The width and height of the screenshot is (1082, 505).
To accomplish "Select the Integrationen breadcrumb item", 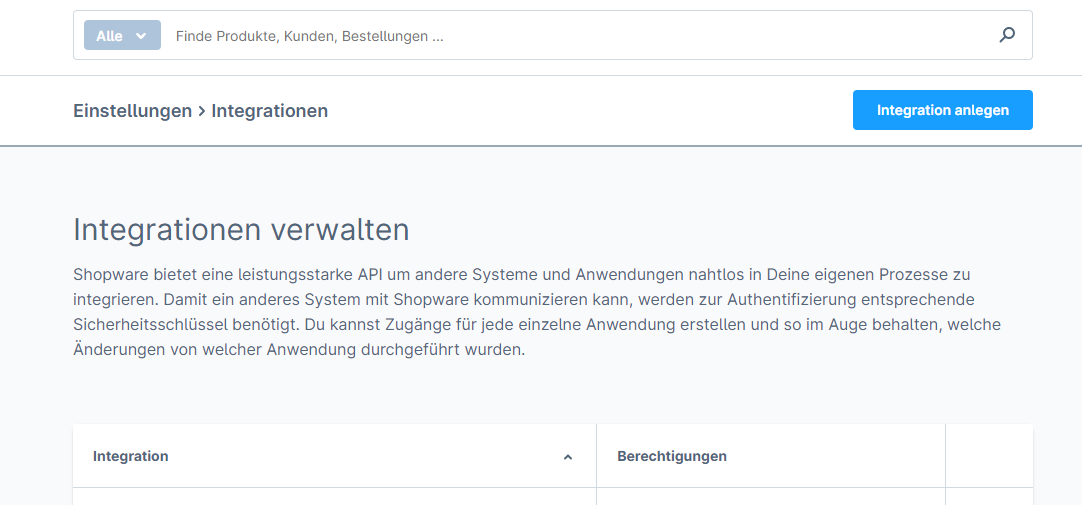I will 269,111.
